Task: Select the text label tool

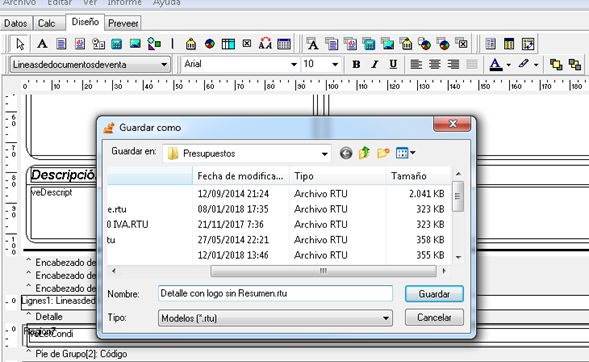Action: click(42, 44)
